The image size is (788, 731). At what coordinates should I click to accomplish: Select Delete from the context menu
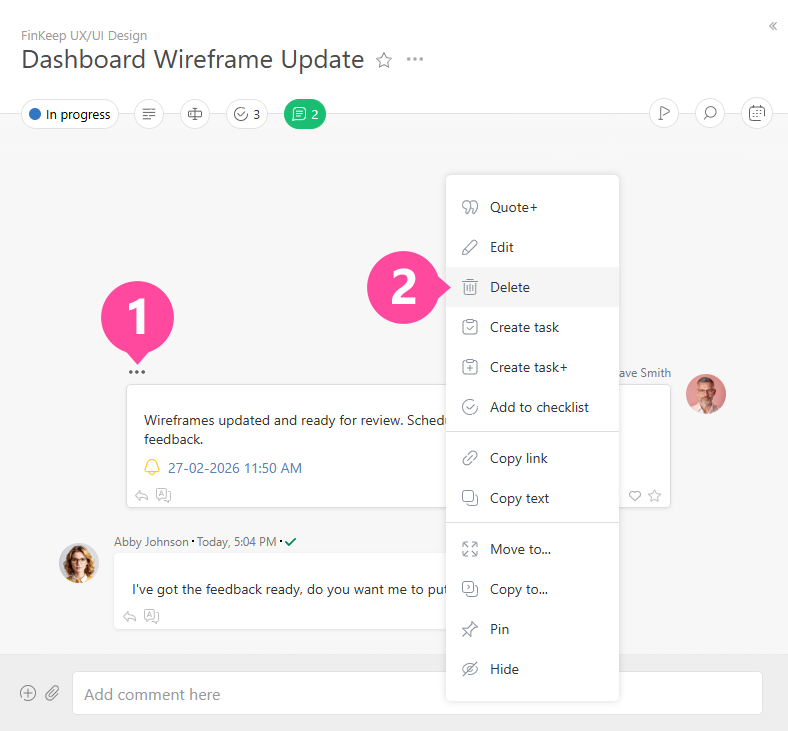[x=510, y=287]
